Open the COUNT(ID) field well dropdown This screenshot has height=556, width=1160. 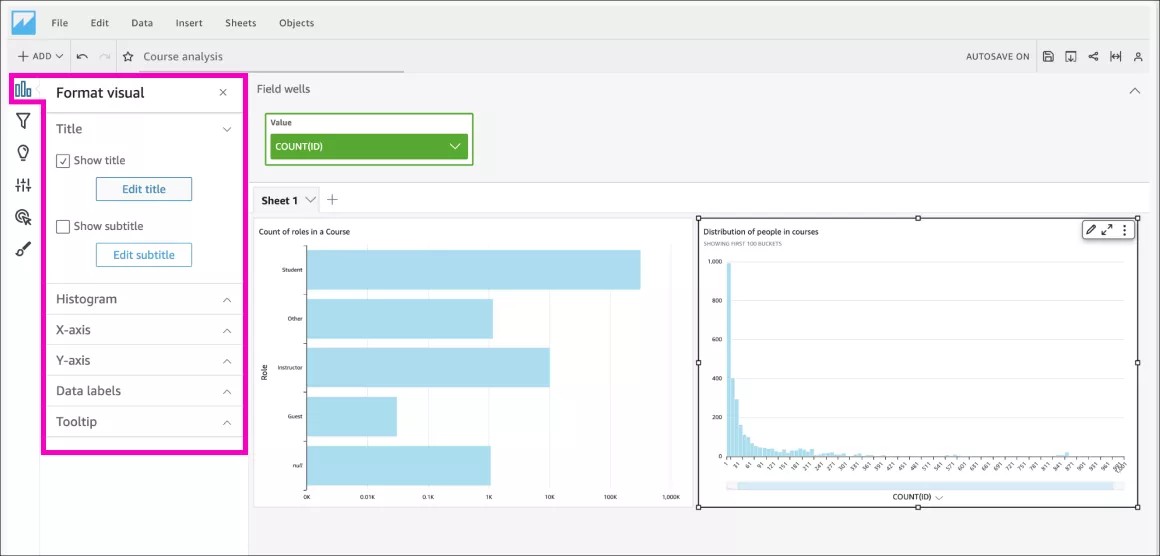[455, 147]
